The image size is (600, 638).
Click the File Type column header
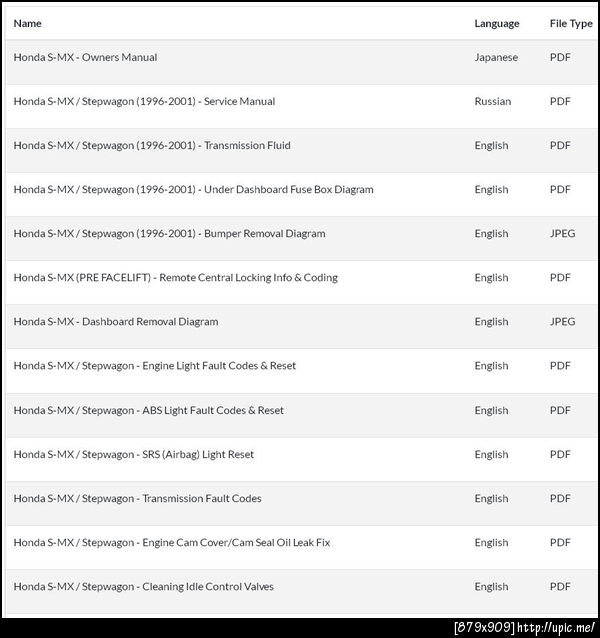click(570, 23)
